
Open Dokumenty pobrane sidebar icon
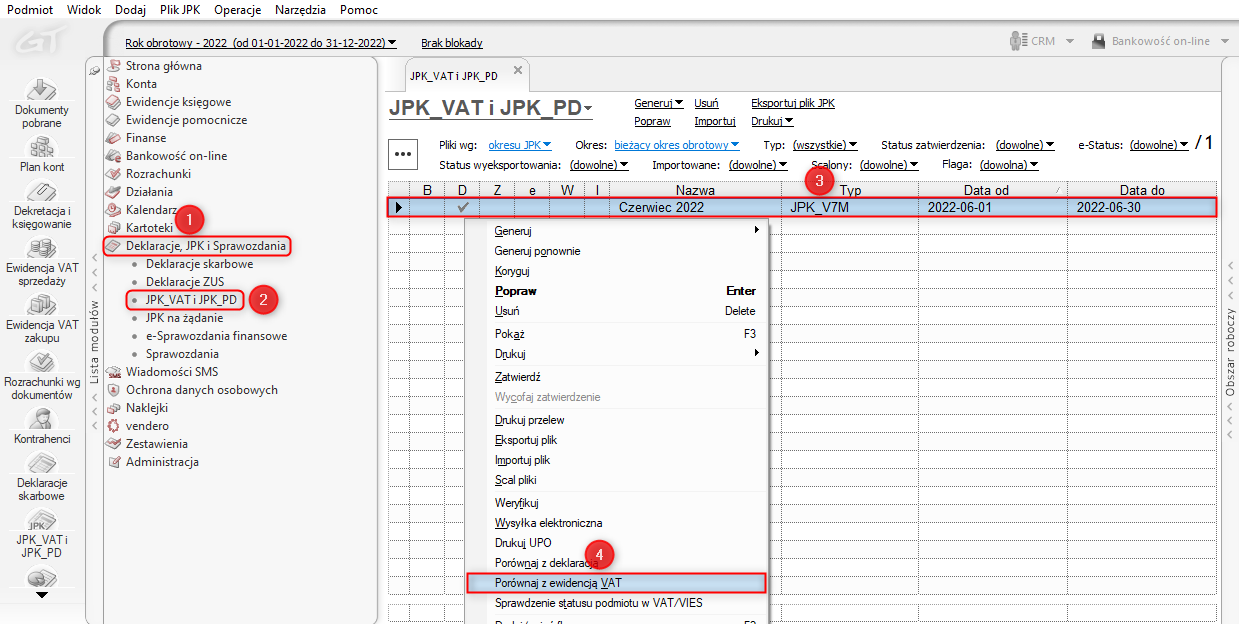[42, 91]
